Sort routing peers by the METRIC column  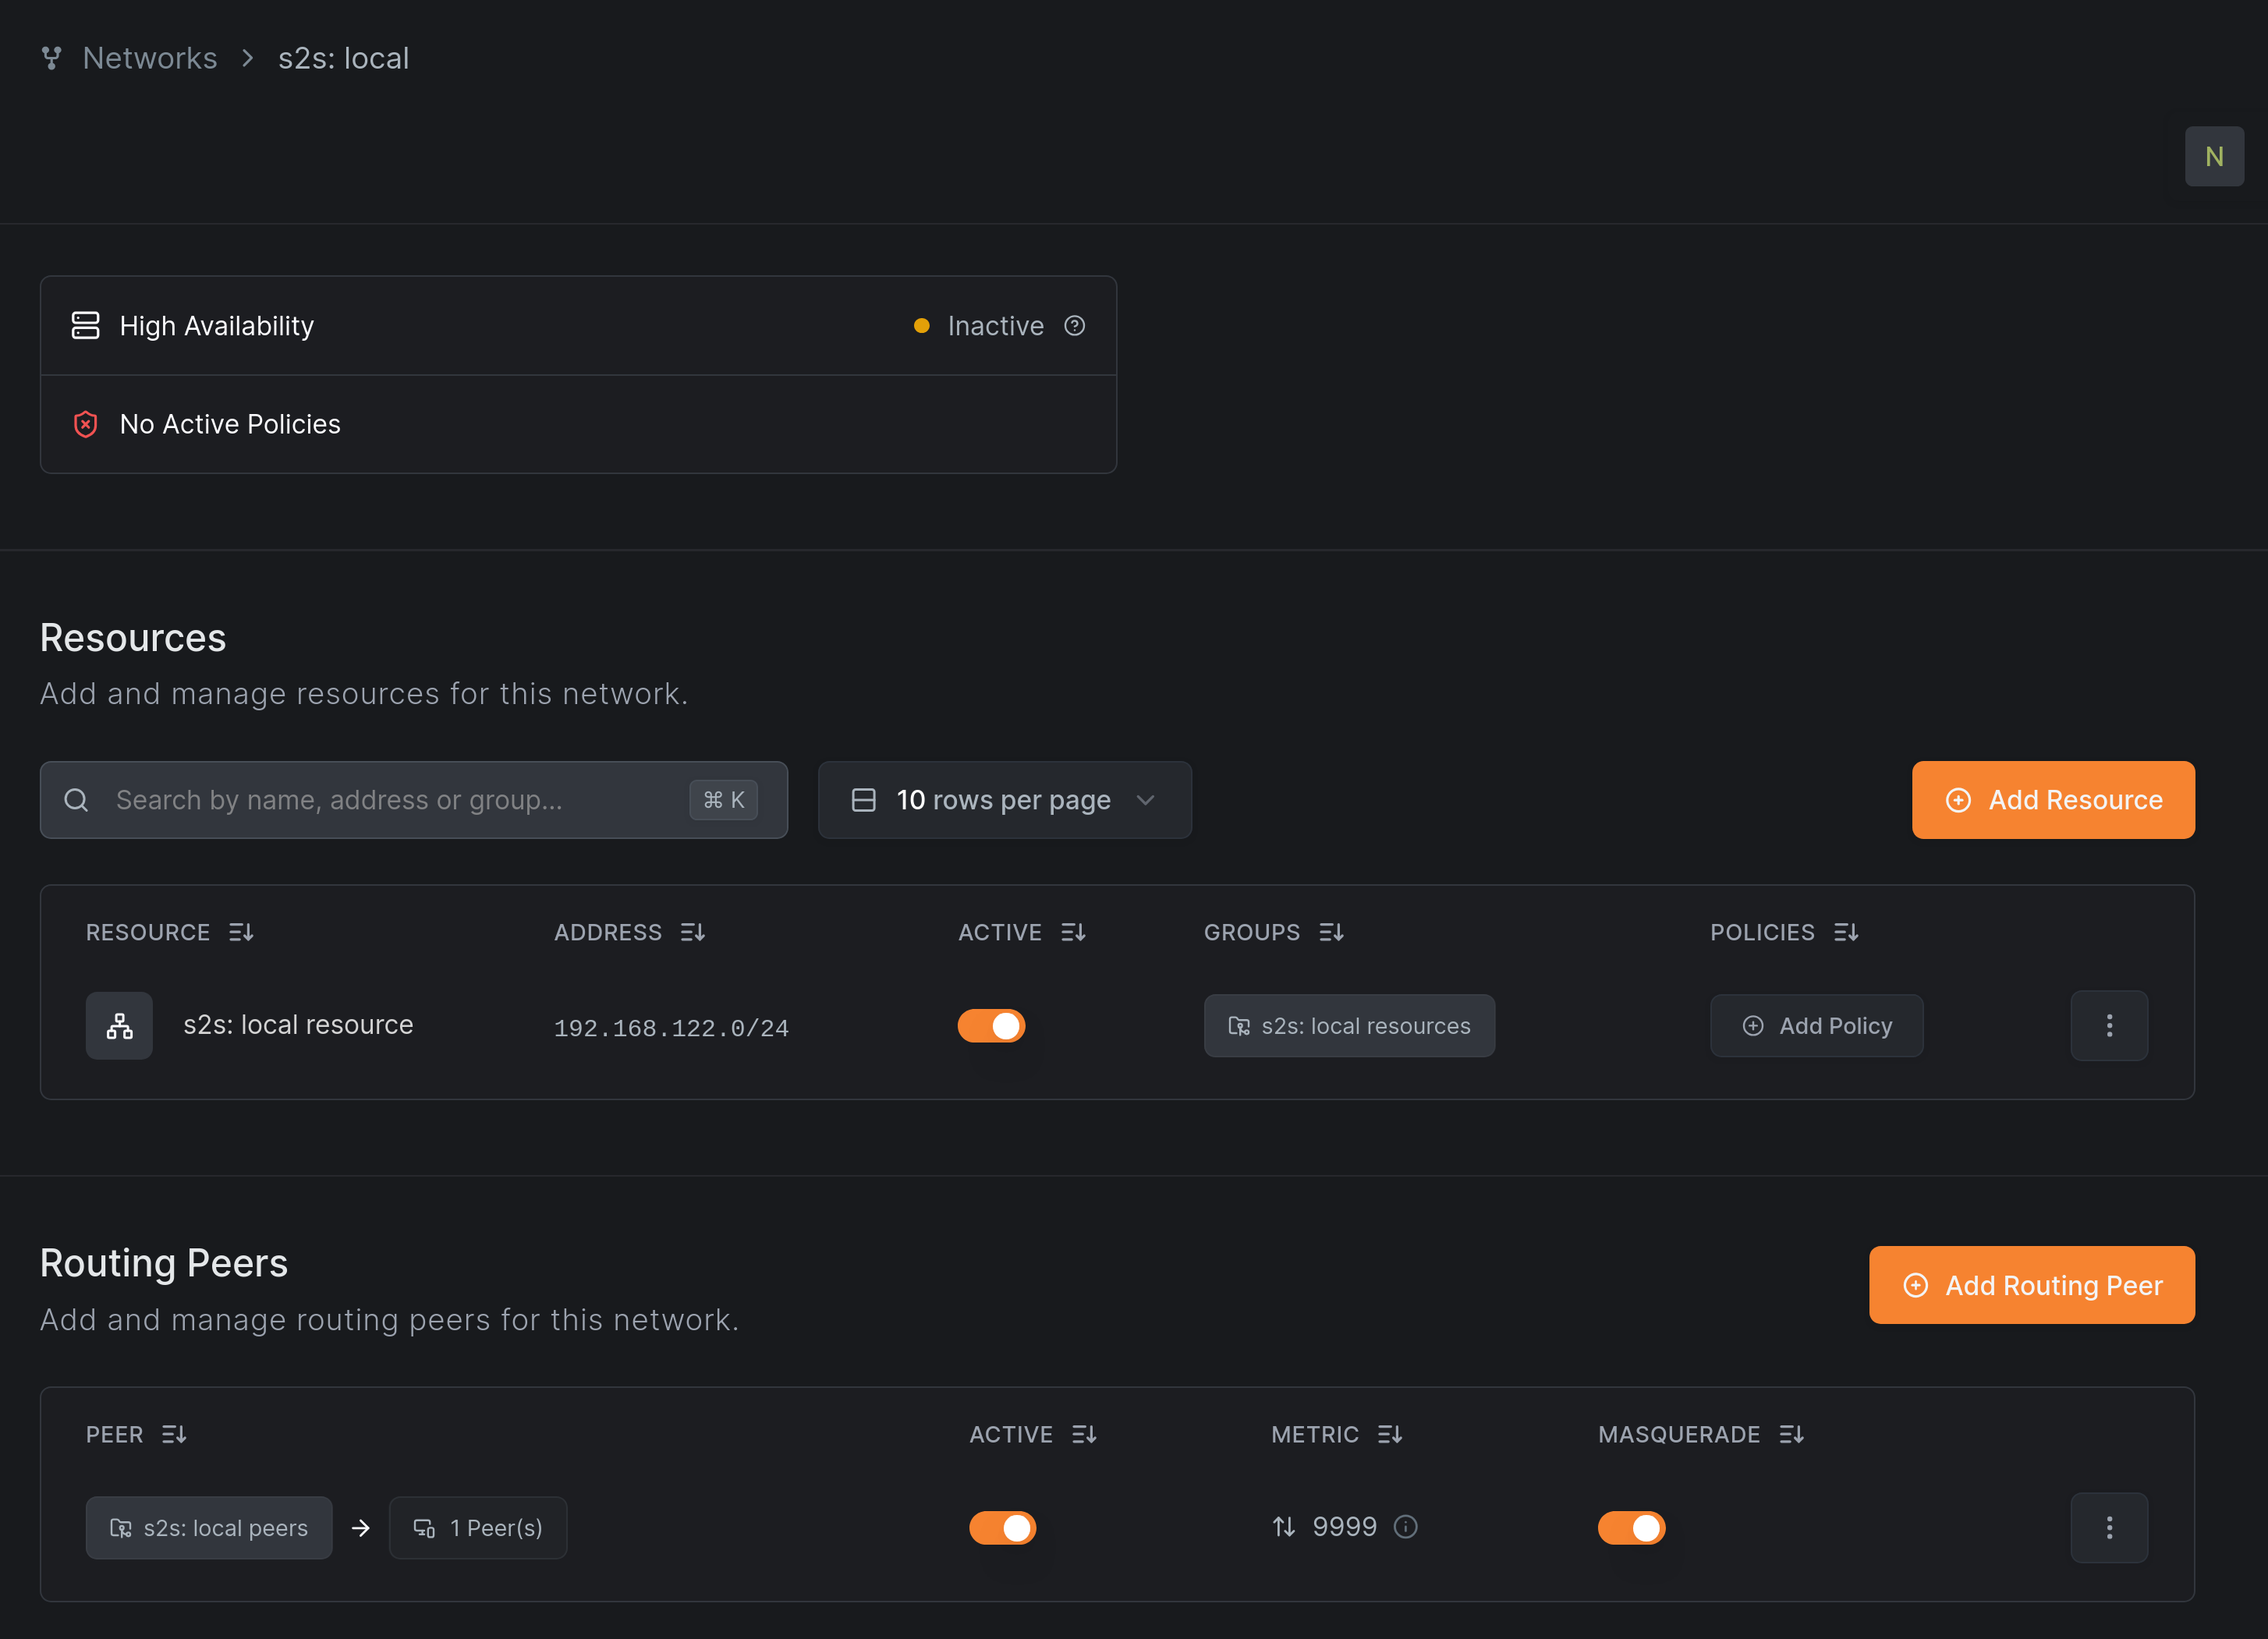click(x=1390, y=1433)
